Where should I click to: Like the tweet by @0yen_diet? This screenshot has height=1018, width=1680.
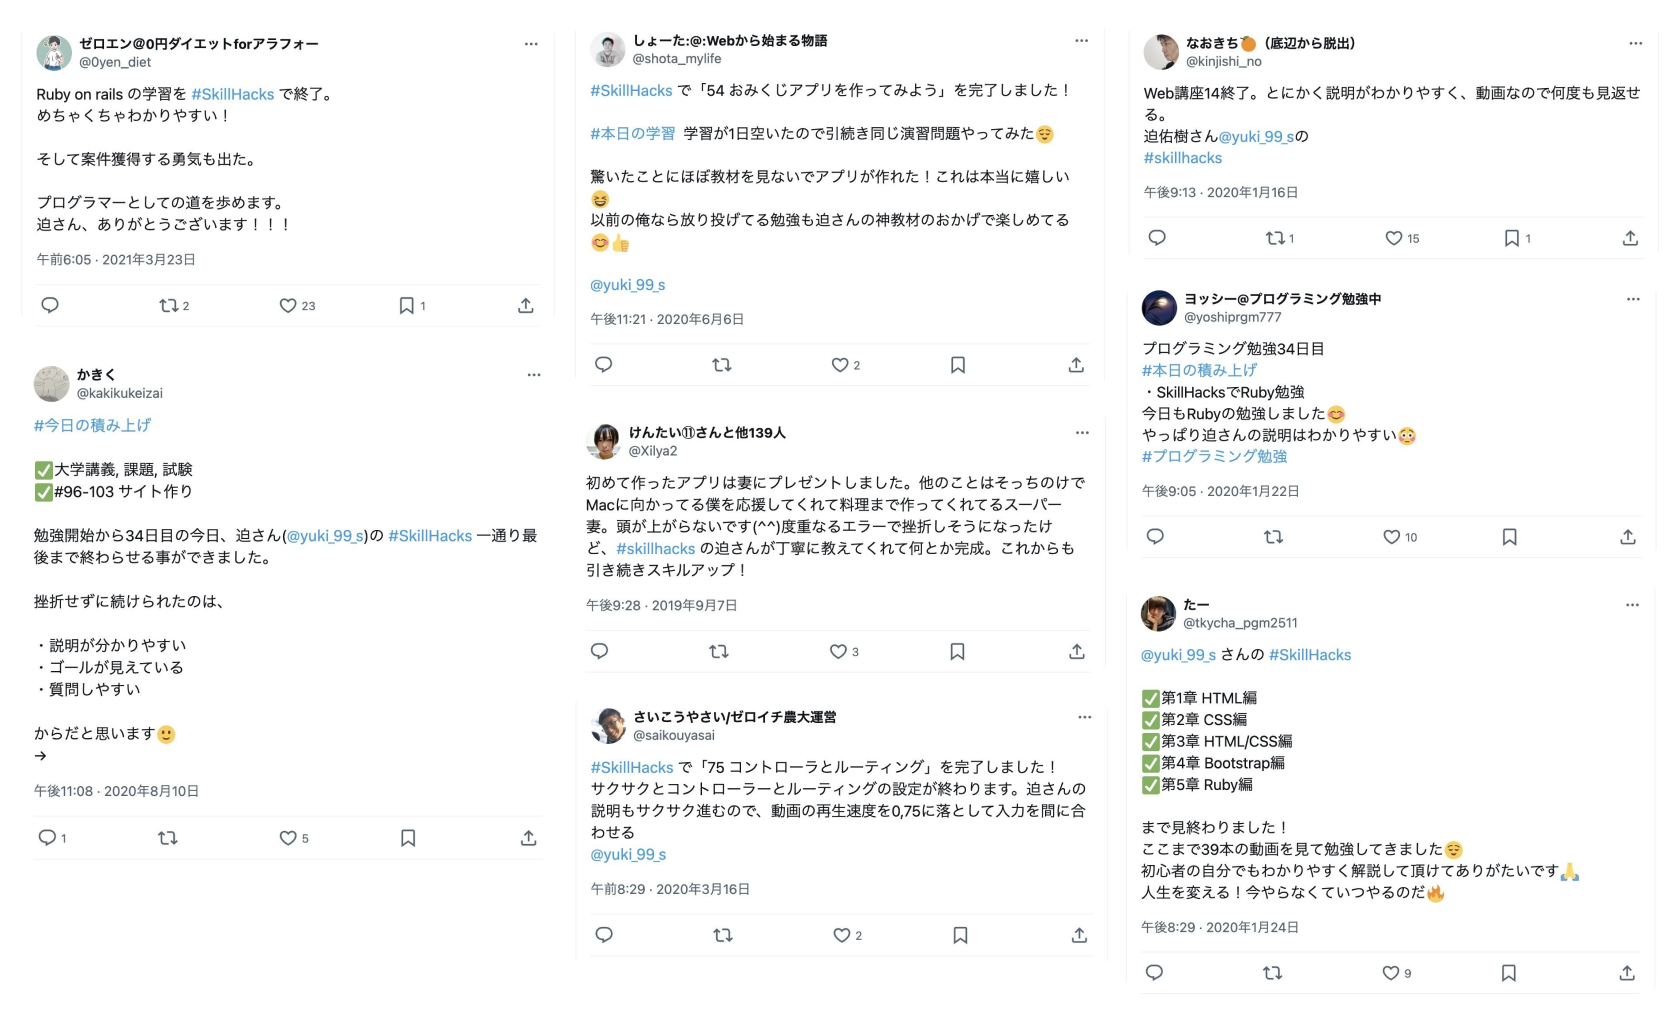click(x=296, y=306)
